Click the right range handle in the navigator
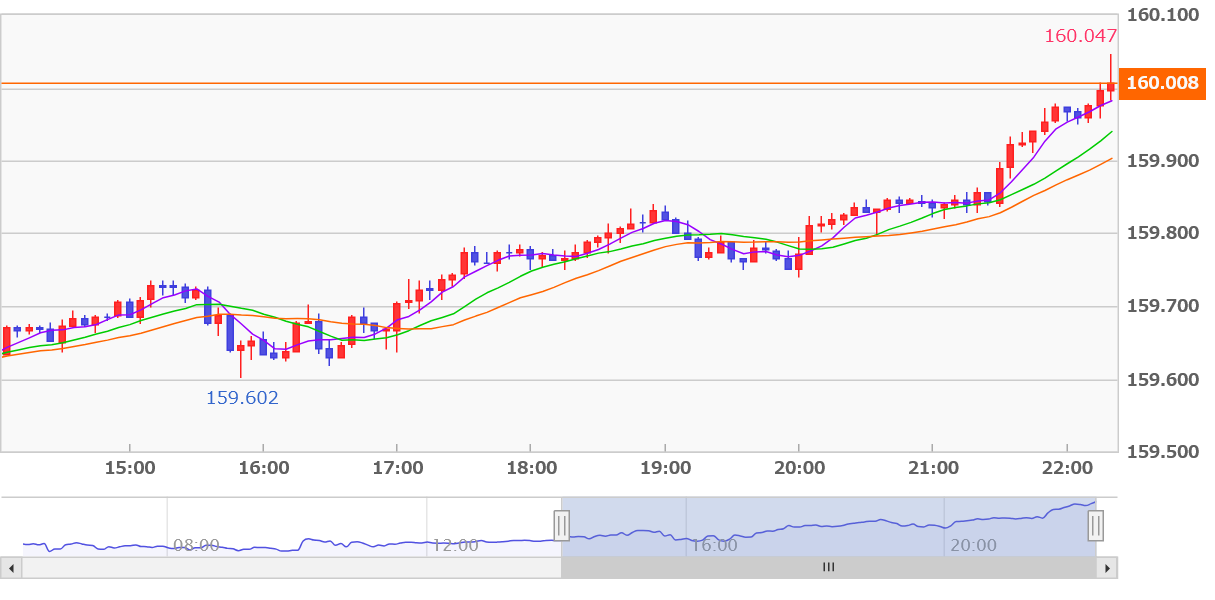Image resolution: width=1215 pixels, height=600 pixels. [x=1096, y=525]
